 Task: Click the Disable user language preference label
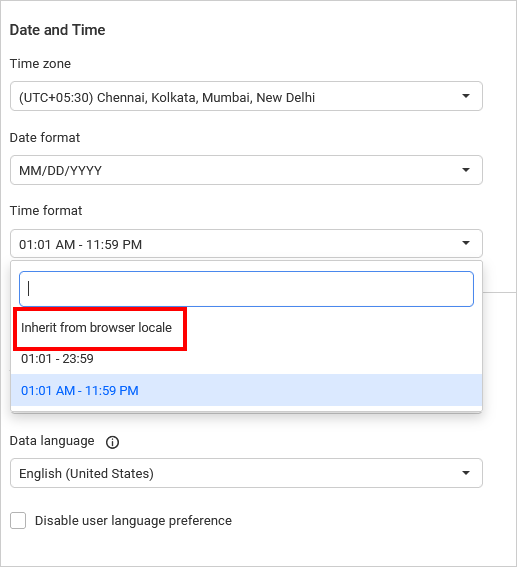(x=133, y=521)
